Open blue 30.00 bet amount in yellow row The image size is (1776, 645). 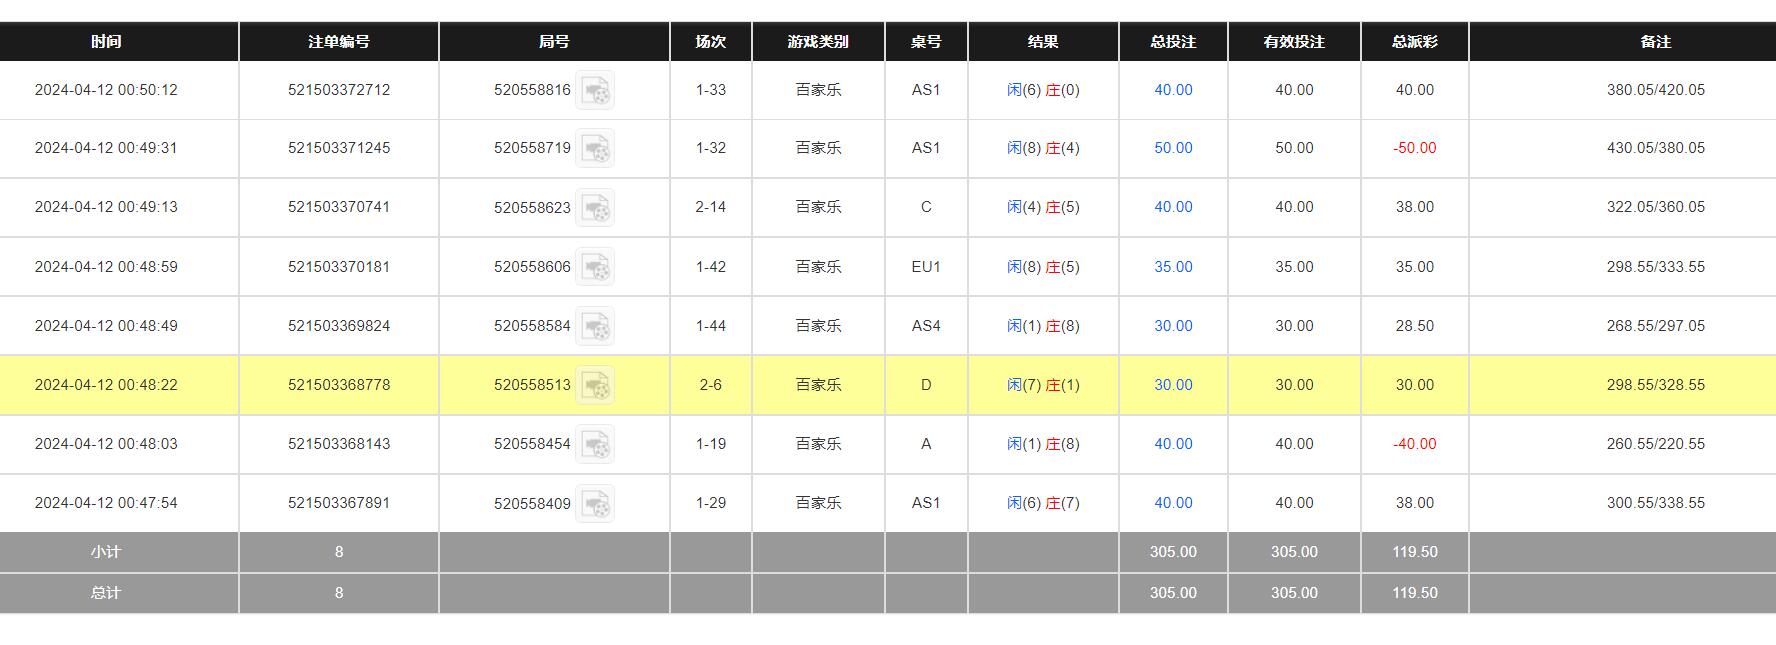pyautogui.click(x=1173, y=385)
